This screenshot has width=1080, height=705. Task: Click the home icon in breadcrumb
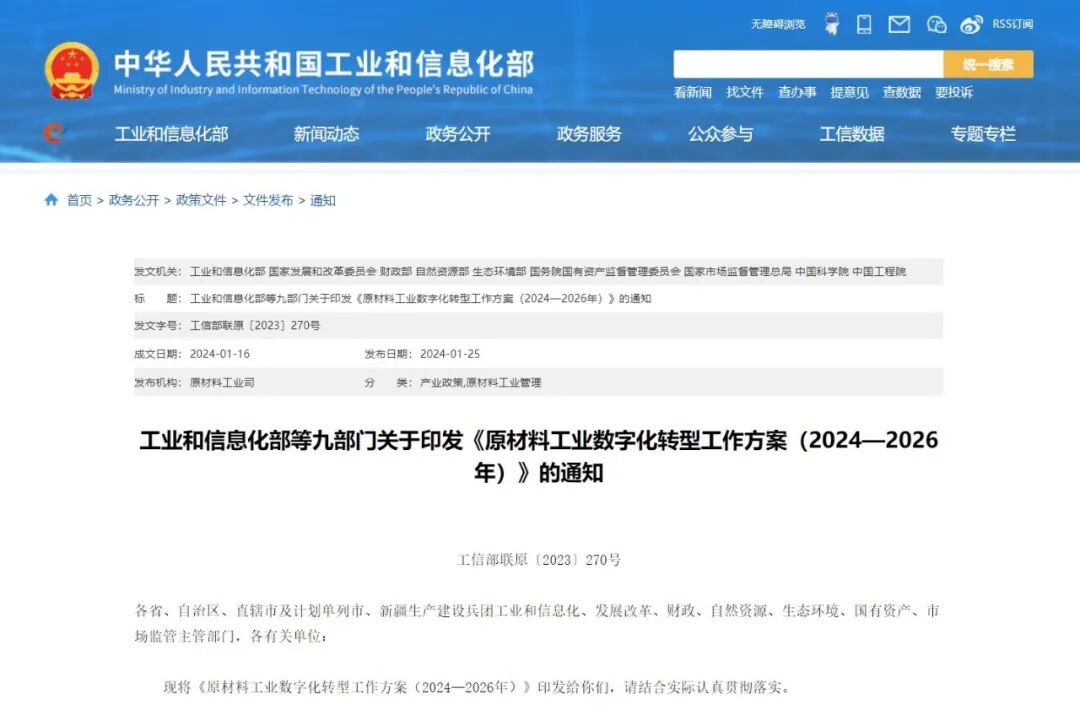click(51, 200)
